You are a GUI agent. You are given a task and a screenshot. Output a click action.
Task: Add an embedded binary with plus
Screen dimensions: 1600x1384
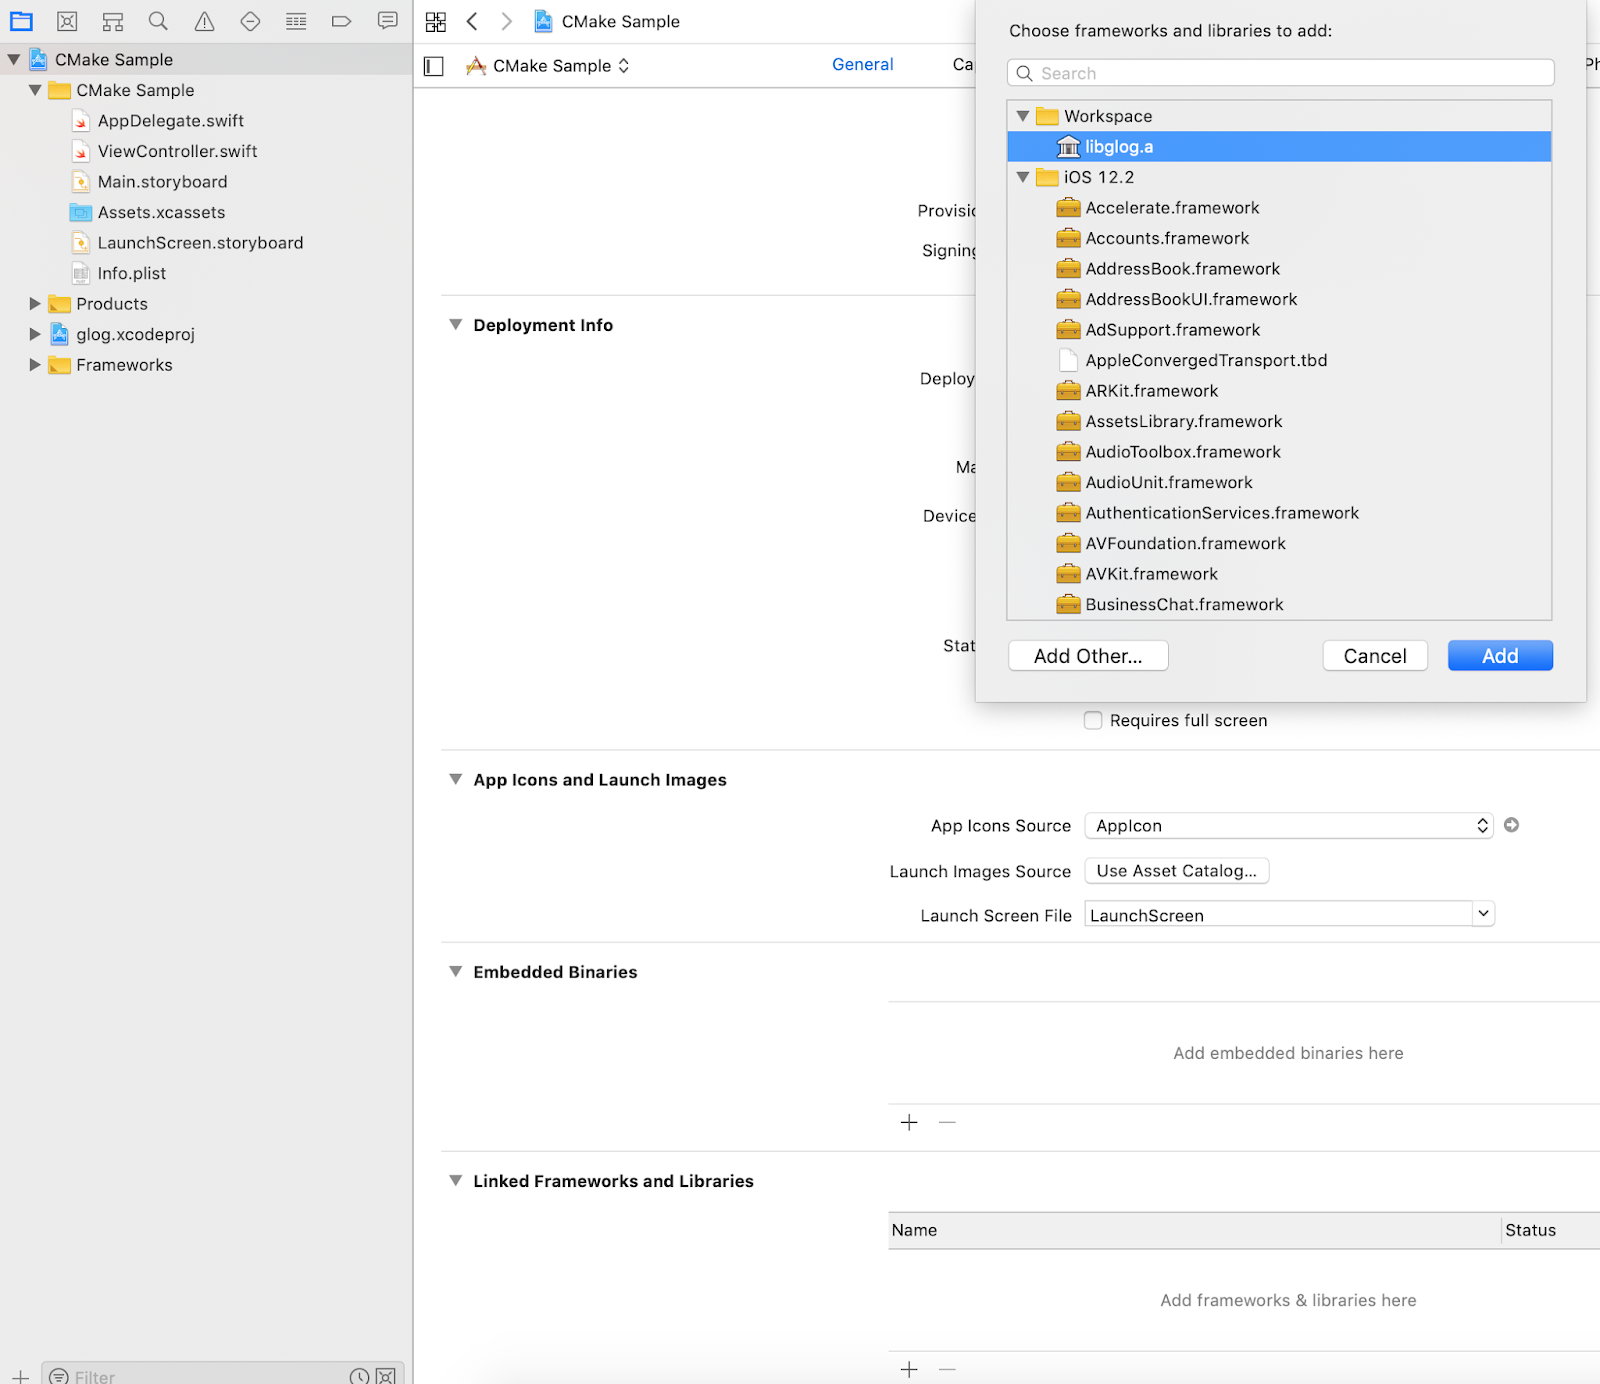909,1122
